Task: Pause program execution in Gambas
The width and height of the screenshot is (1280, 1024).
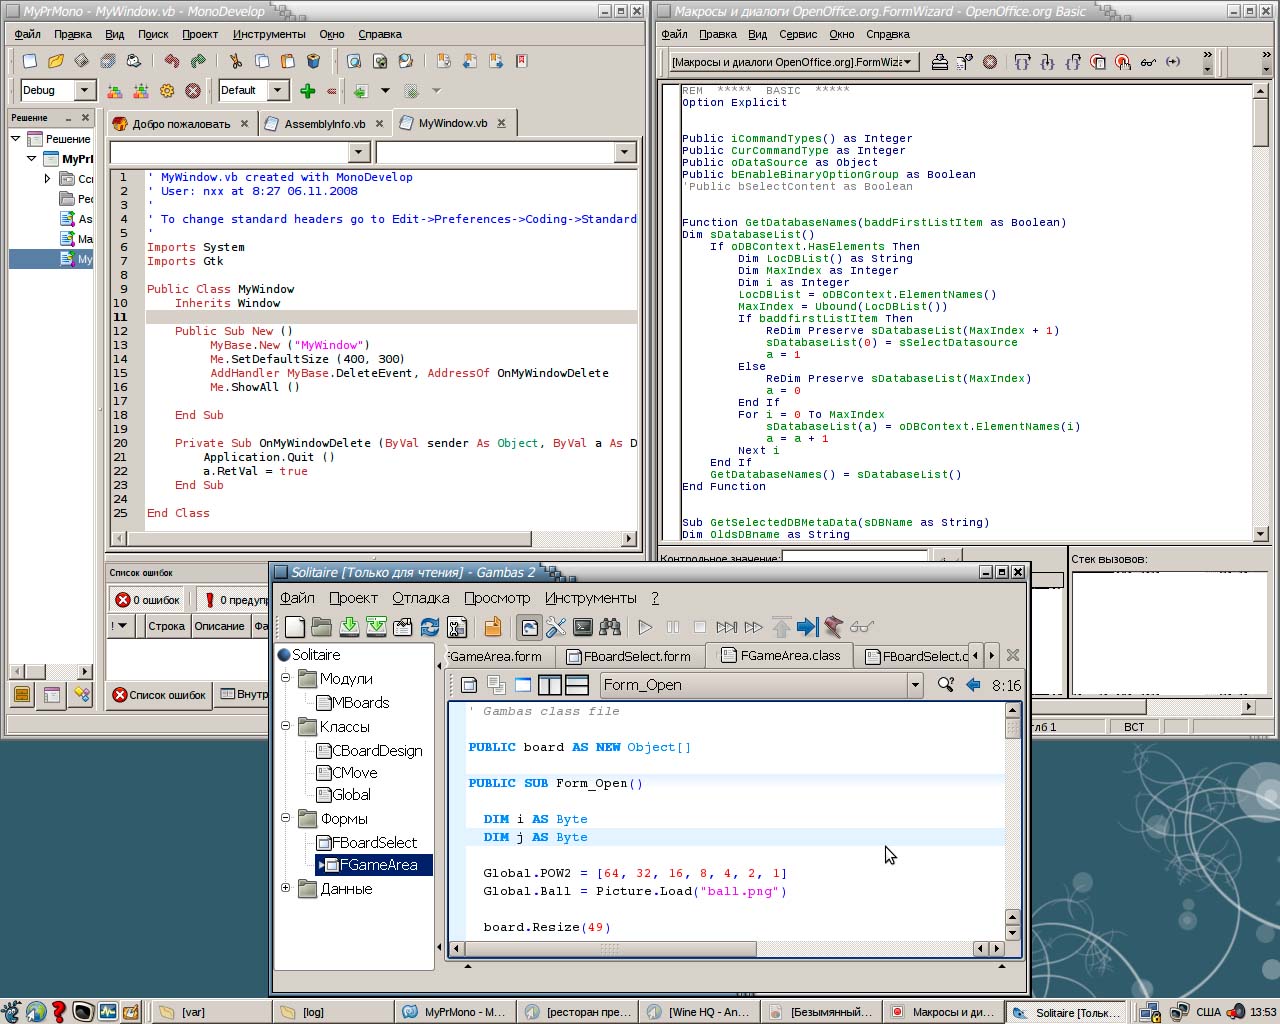Action: point(673,627)
